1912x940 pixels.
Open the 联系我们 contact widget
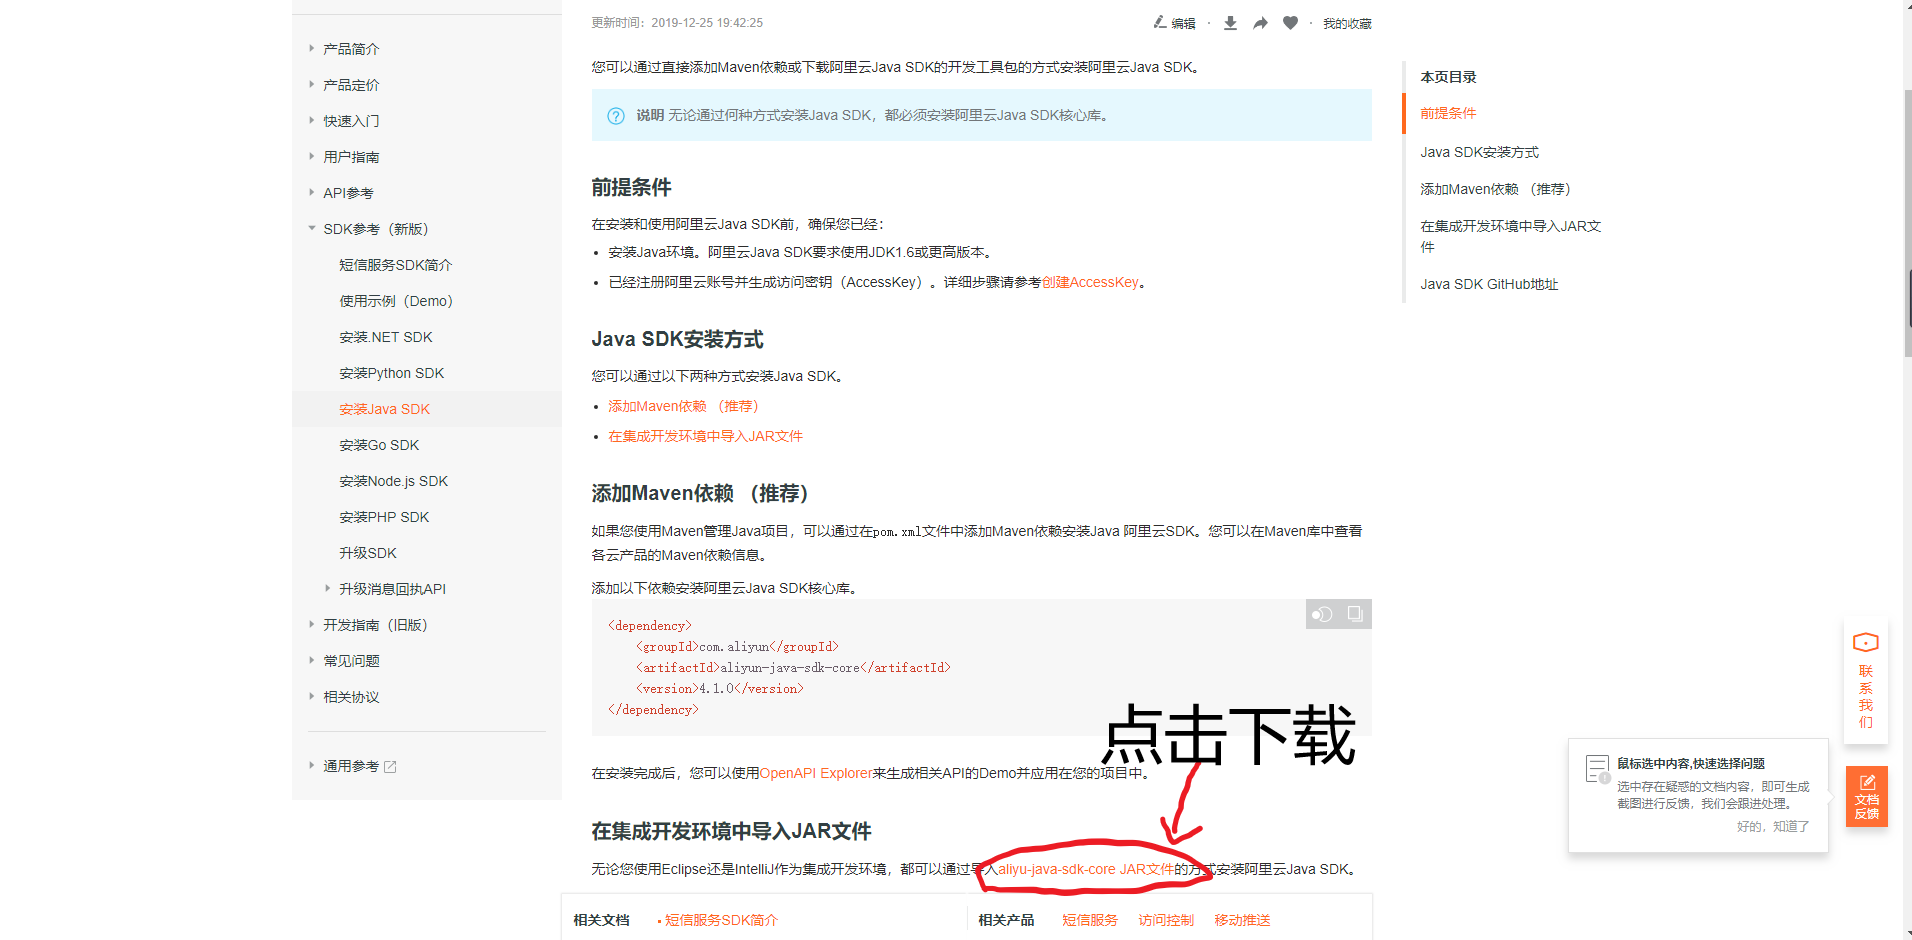[x=1865, y=682]
